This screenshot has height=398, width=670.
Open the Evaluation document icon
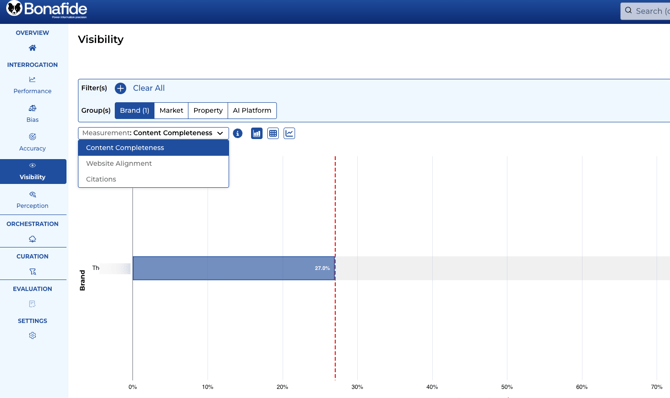pyautogui.click(x=32, y=304)
